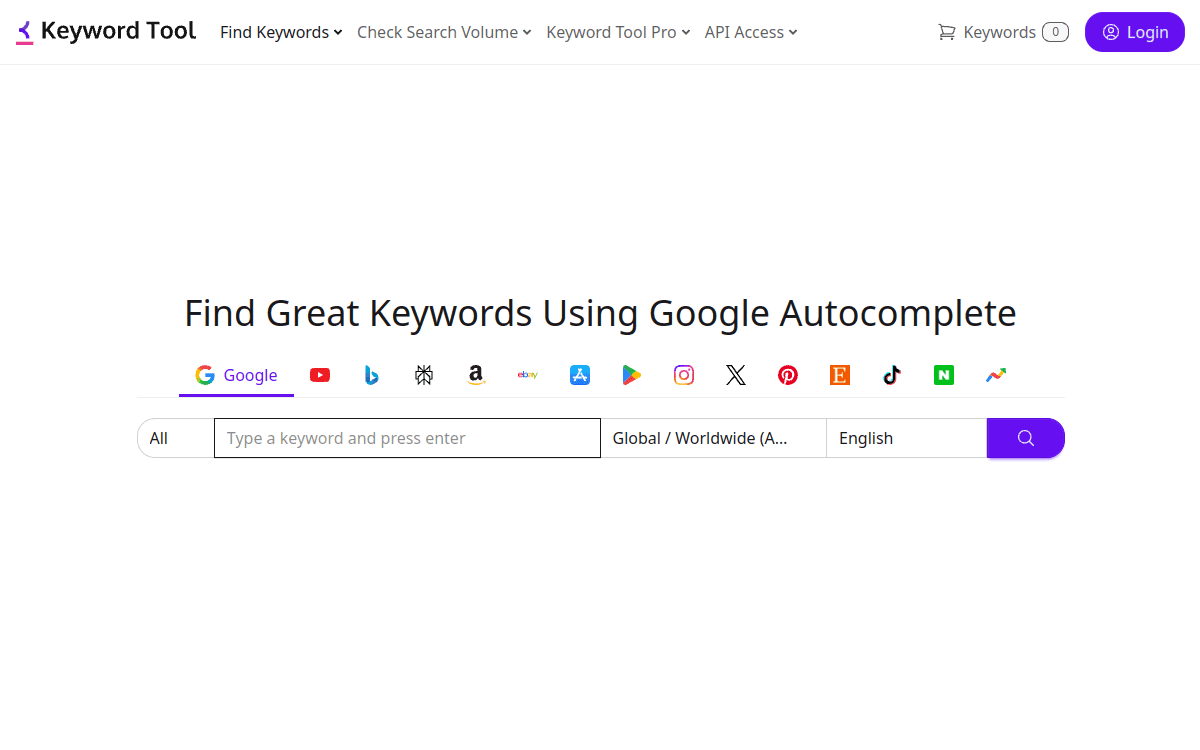Switch to Pinterest keyword research
Screen dimensions: 1200x750
point(788,375)
